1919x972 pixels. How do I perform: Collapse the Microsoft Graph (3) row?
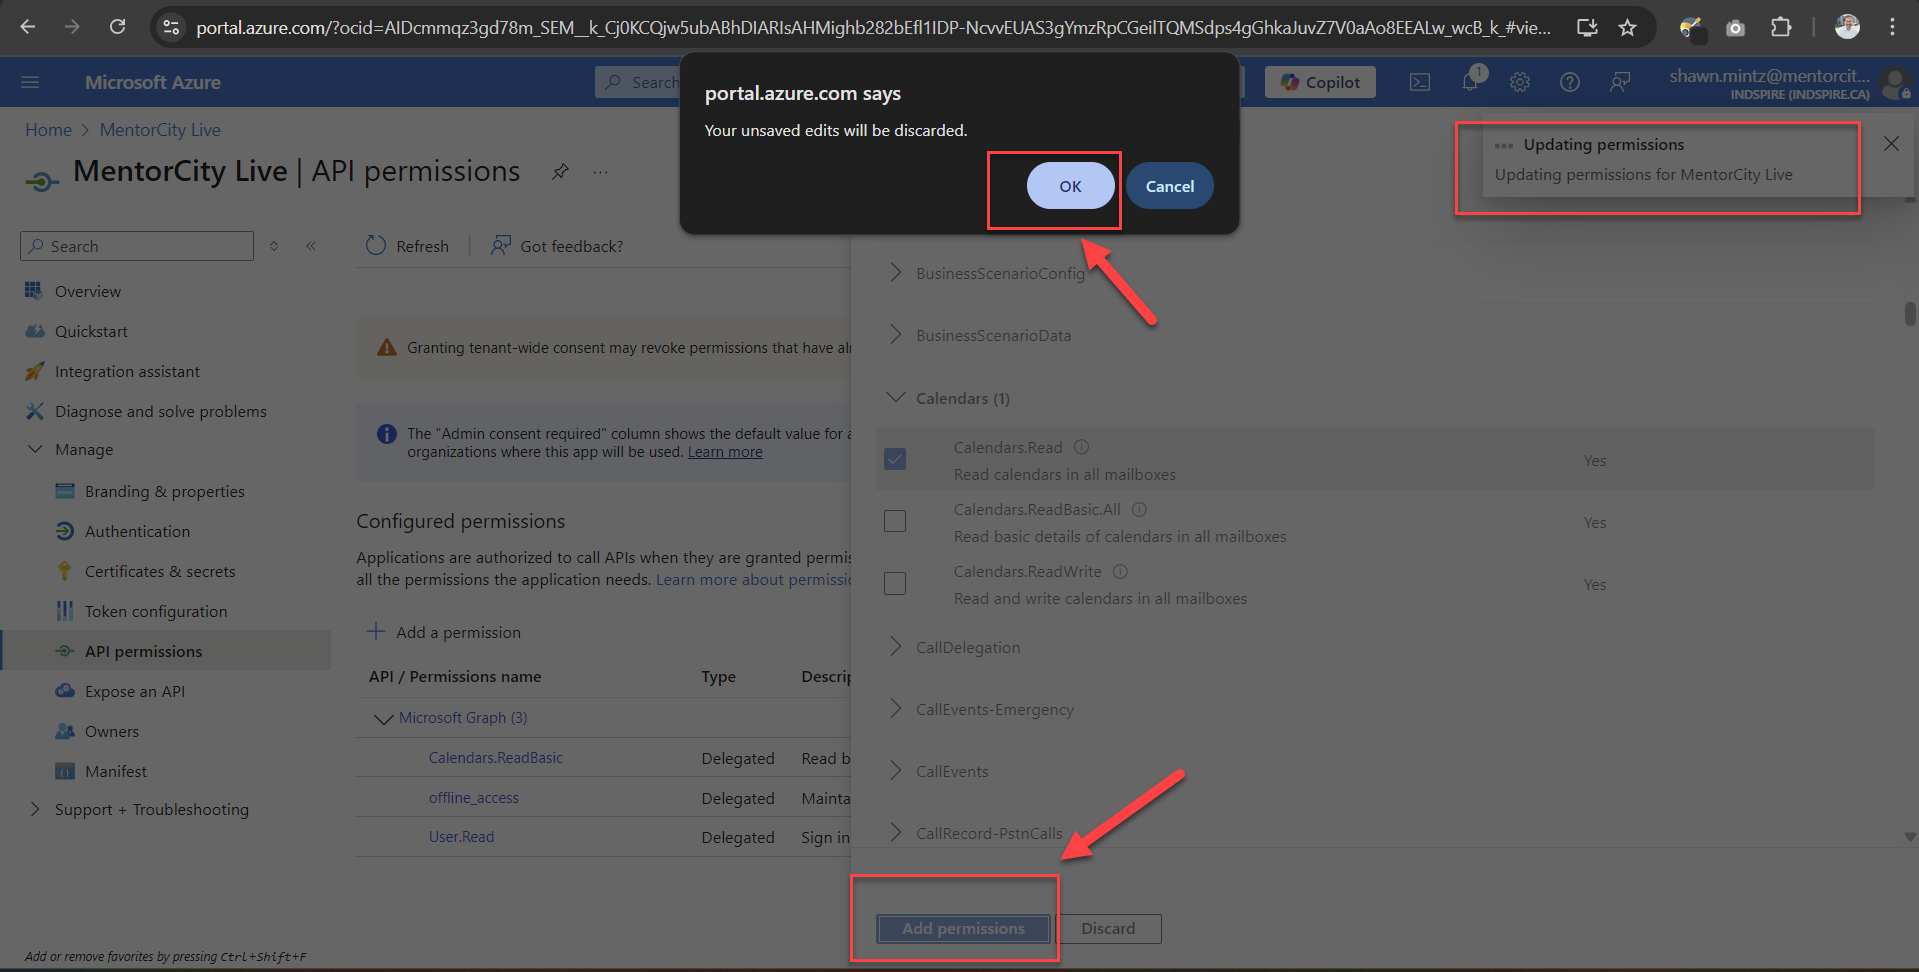pos(383,718)
